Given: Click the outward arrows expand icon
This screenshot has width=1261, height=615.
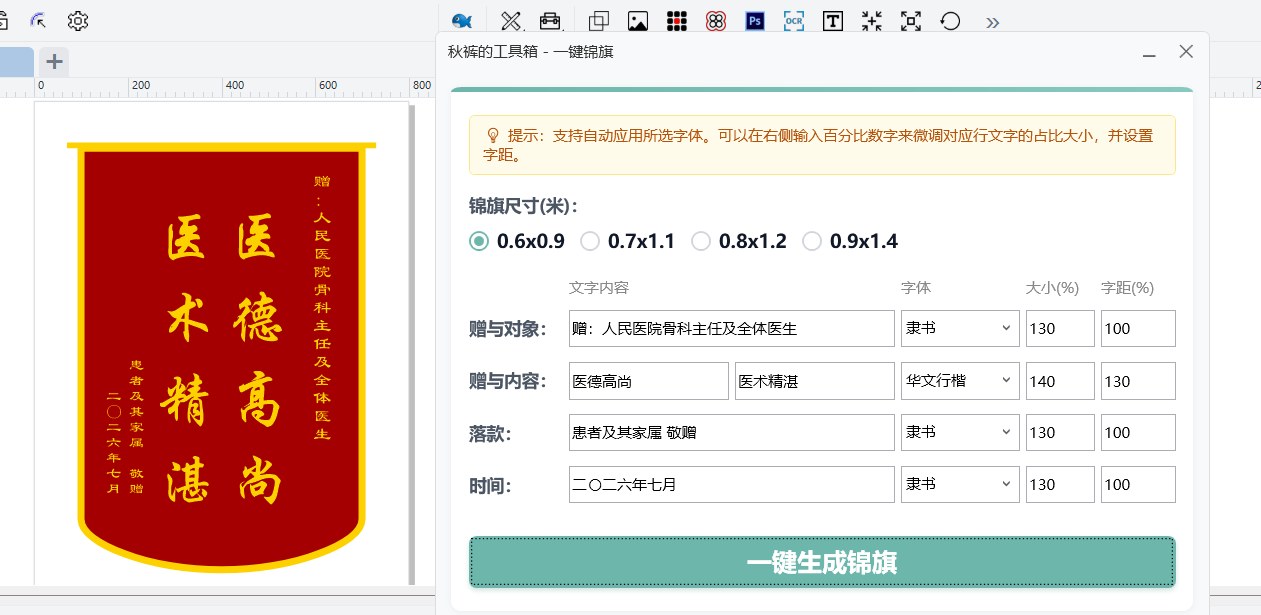Looking at the screenshot, I should point(911,21).
